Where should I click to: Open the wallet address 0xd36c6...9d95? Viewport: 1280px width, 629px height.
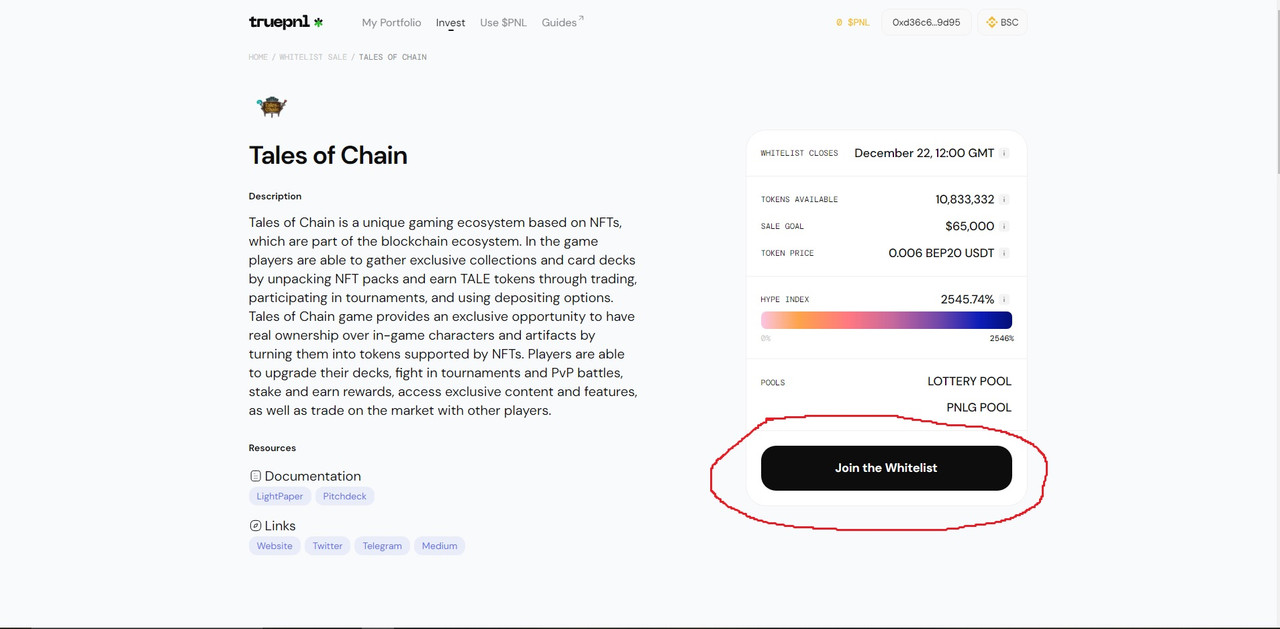click(926, 22)
